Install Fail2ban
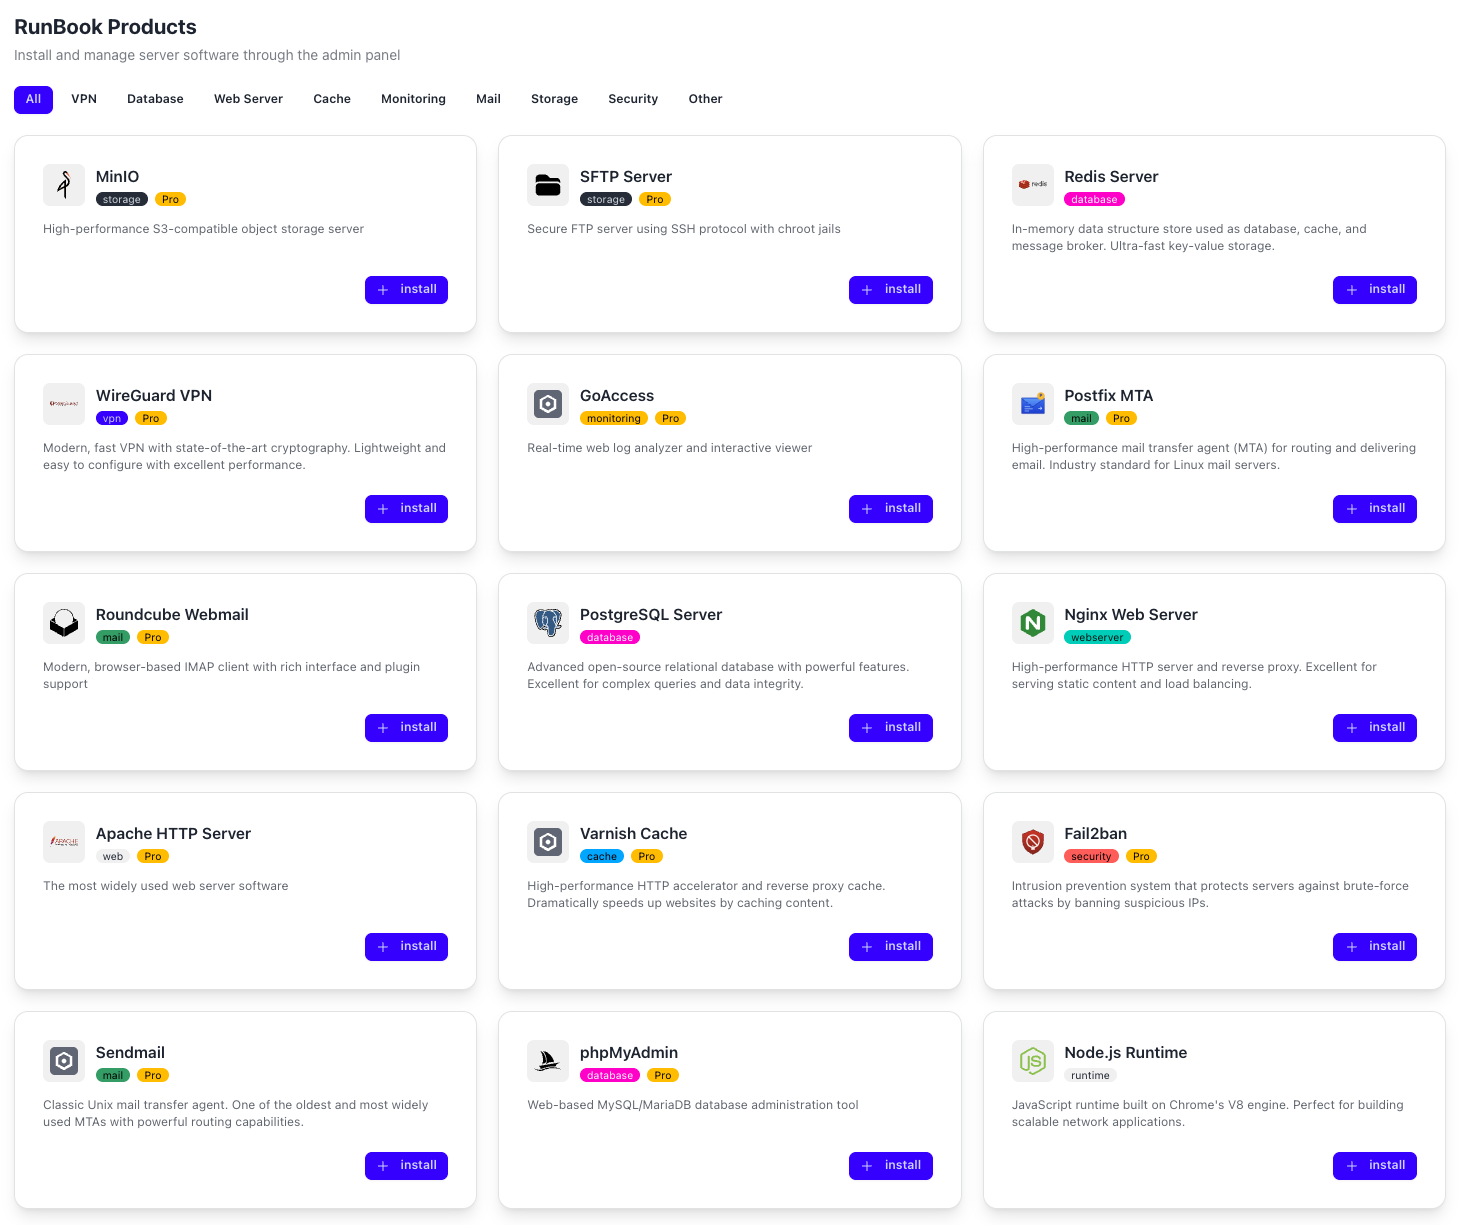This screenshot has width=1461, height=1225. (1375, 947)
